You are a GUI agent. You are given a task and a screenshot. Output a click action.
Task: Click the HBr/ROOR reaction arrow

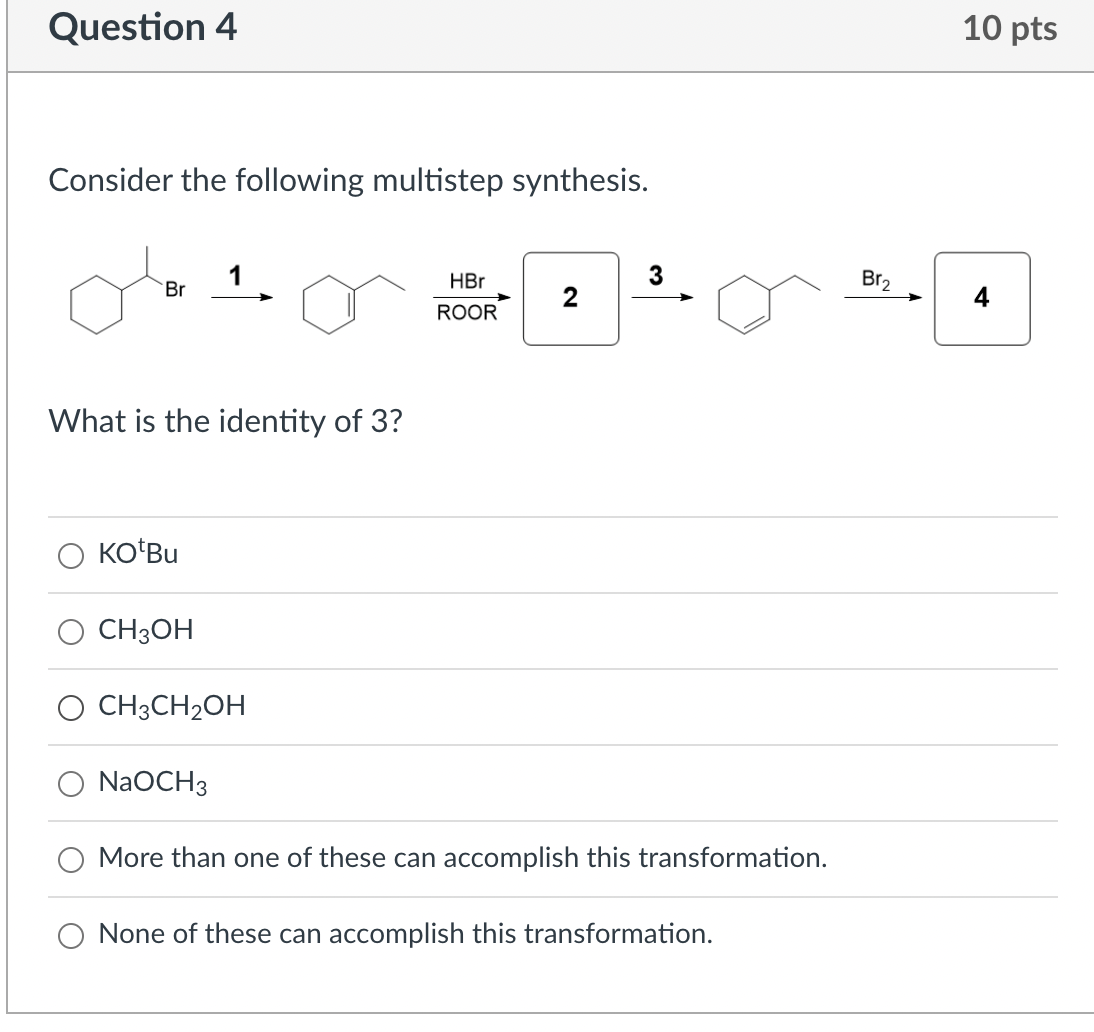(470, 297)
